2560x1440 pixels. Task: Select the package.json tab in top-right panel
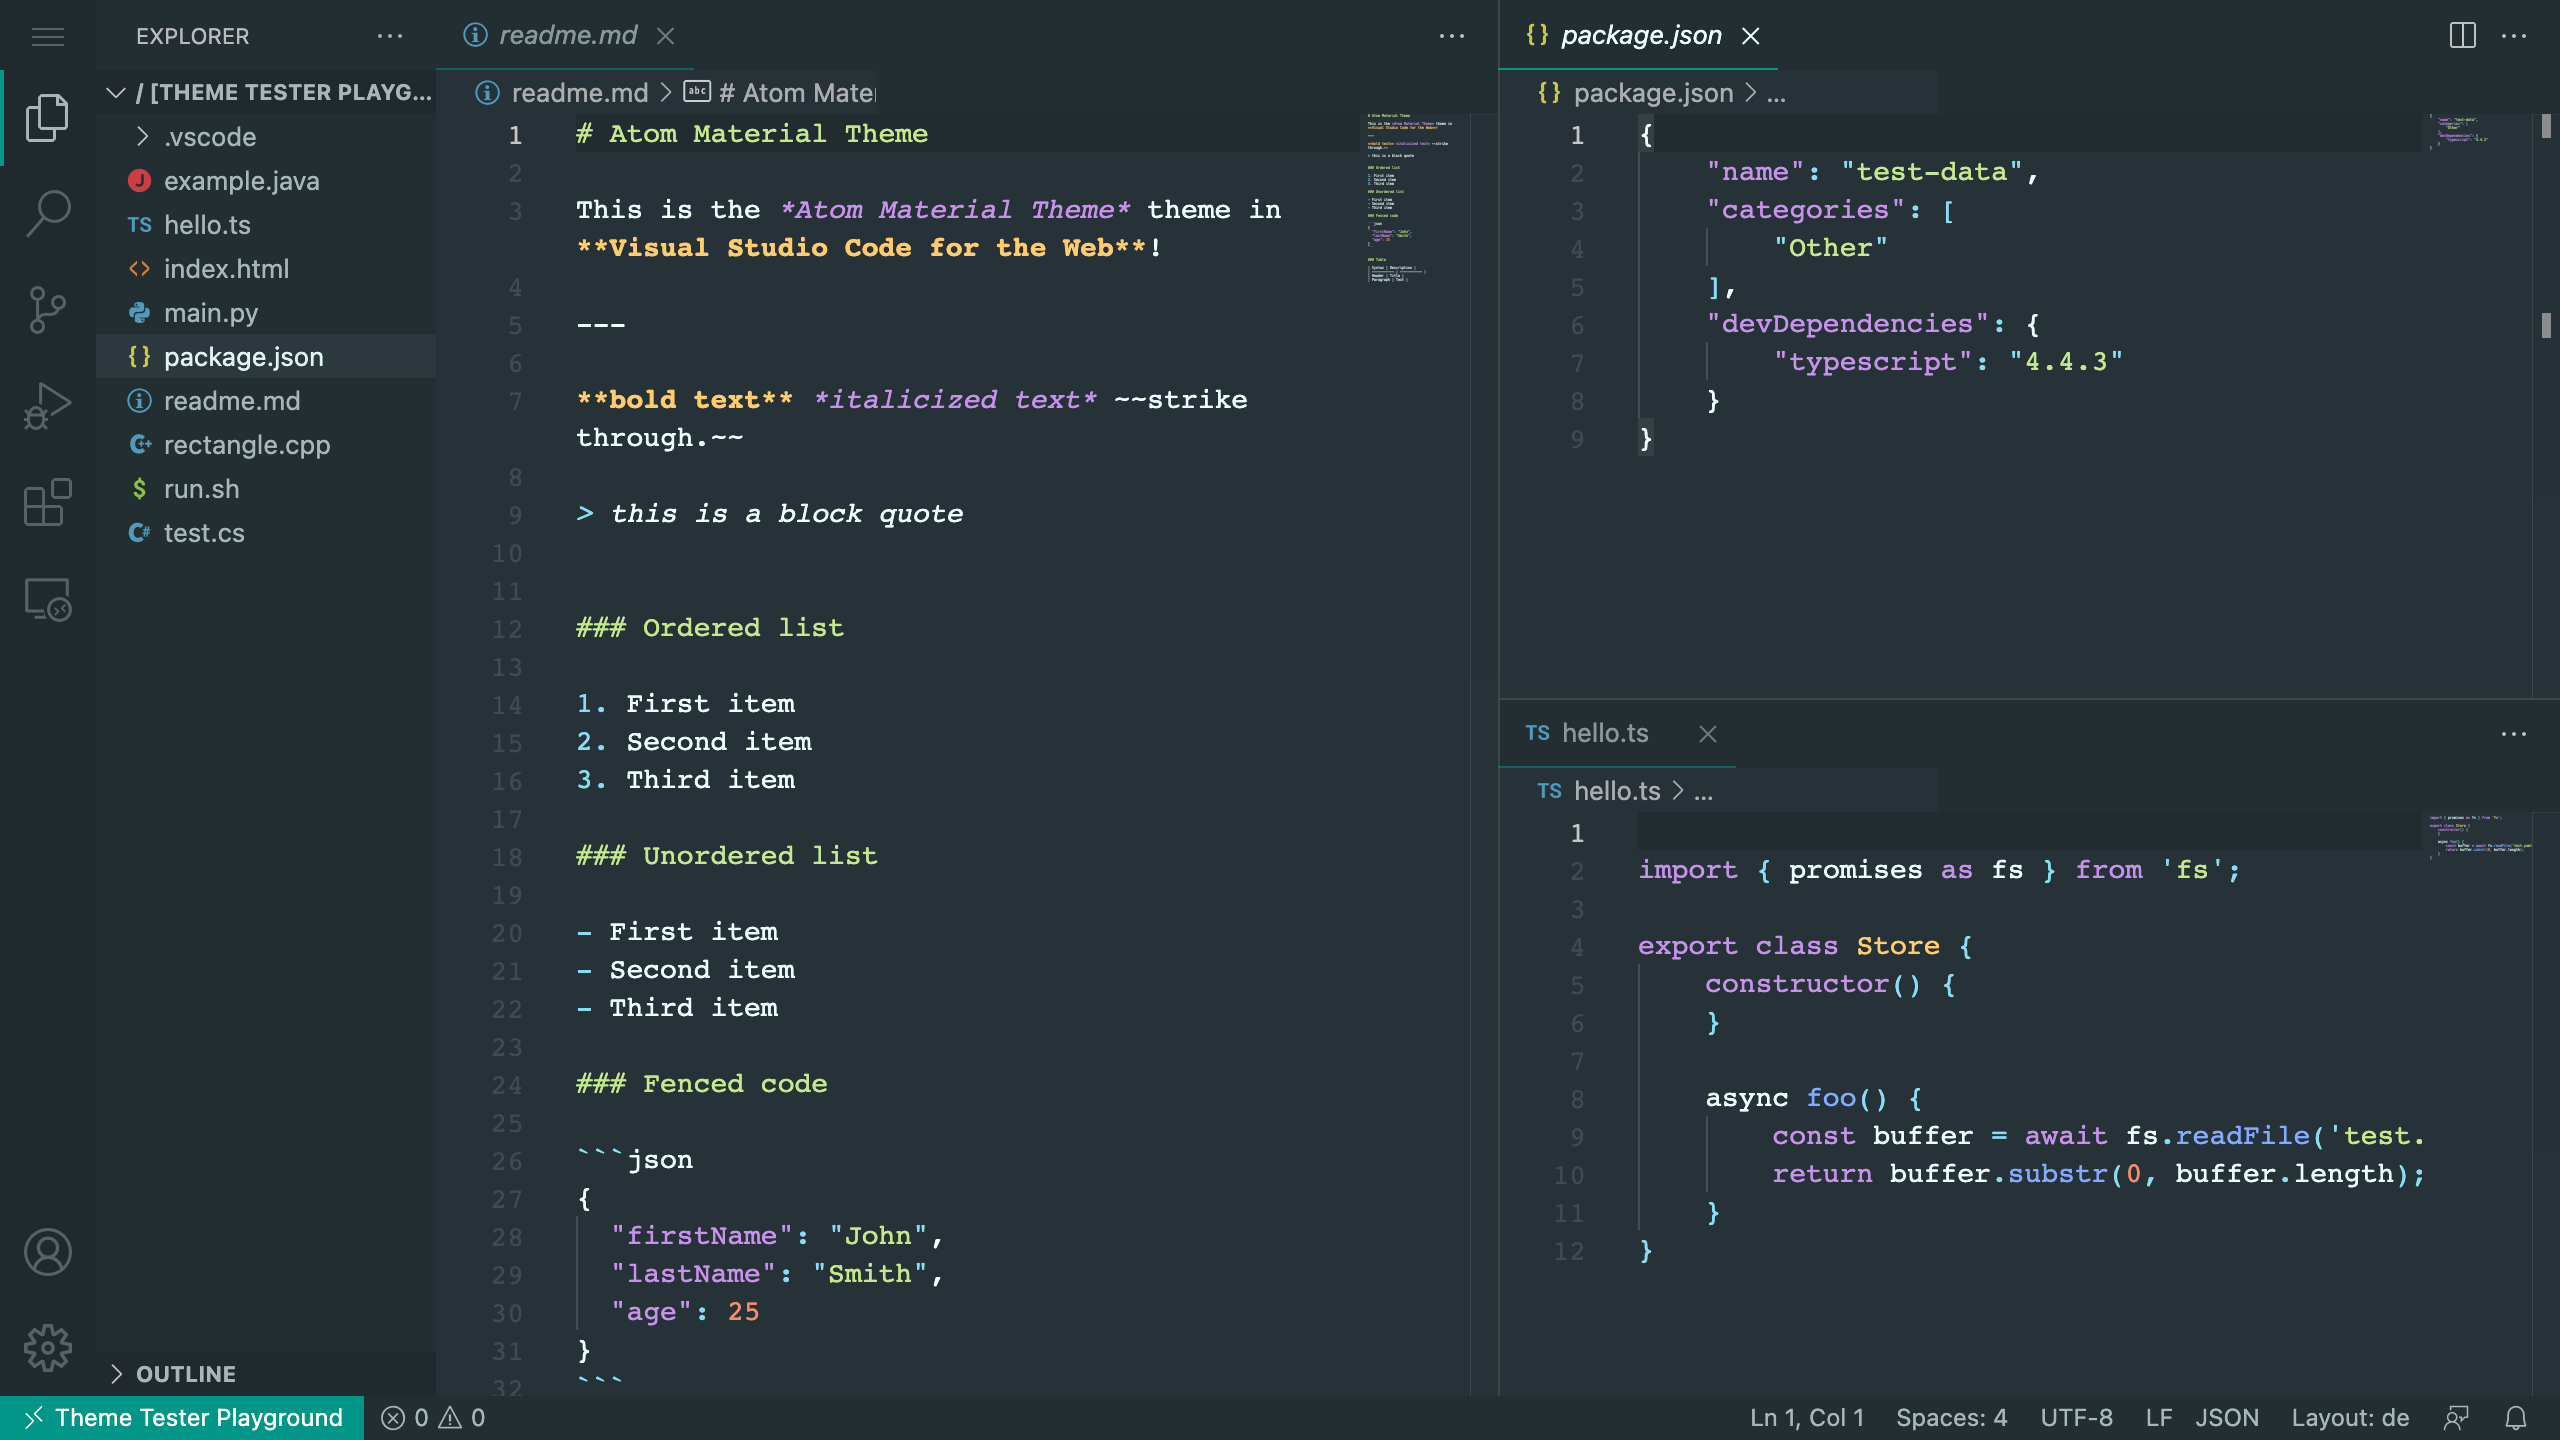pos(1621,33)
